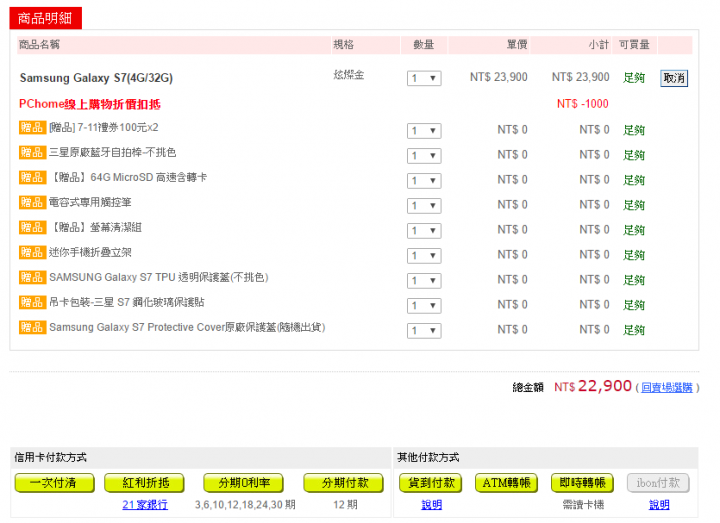
Task: Open the 21家銀行 link
Action: [x=145, y=505]
